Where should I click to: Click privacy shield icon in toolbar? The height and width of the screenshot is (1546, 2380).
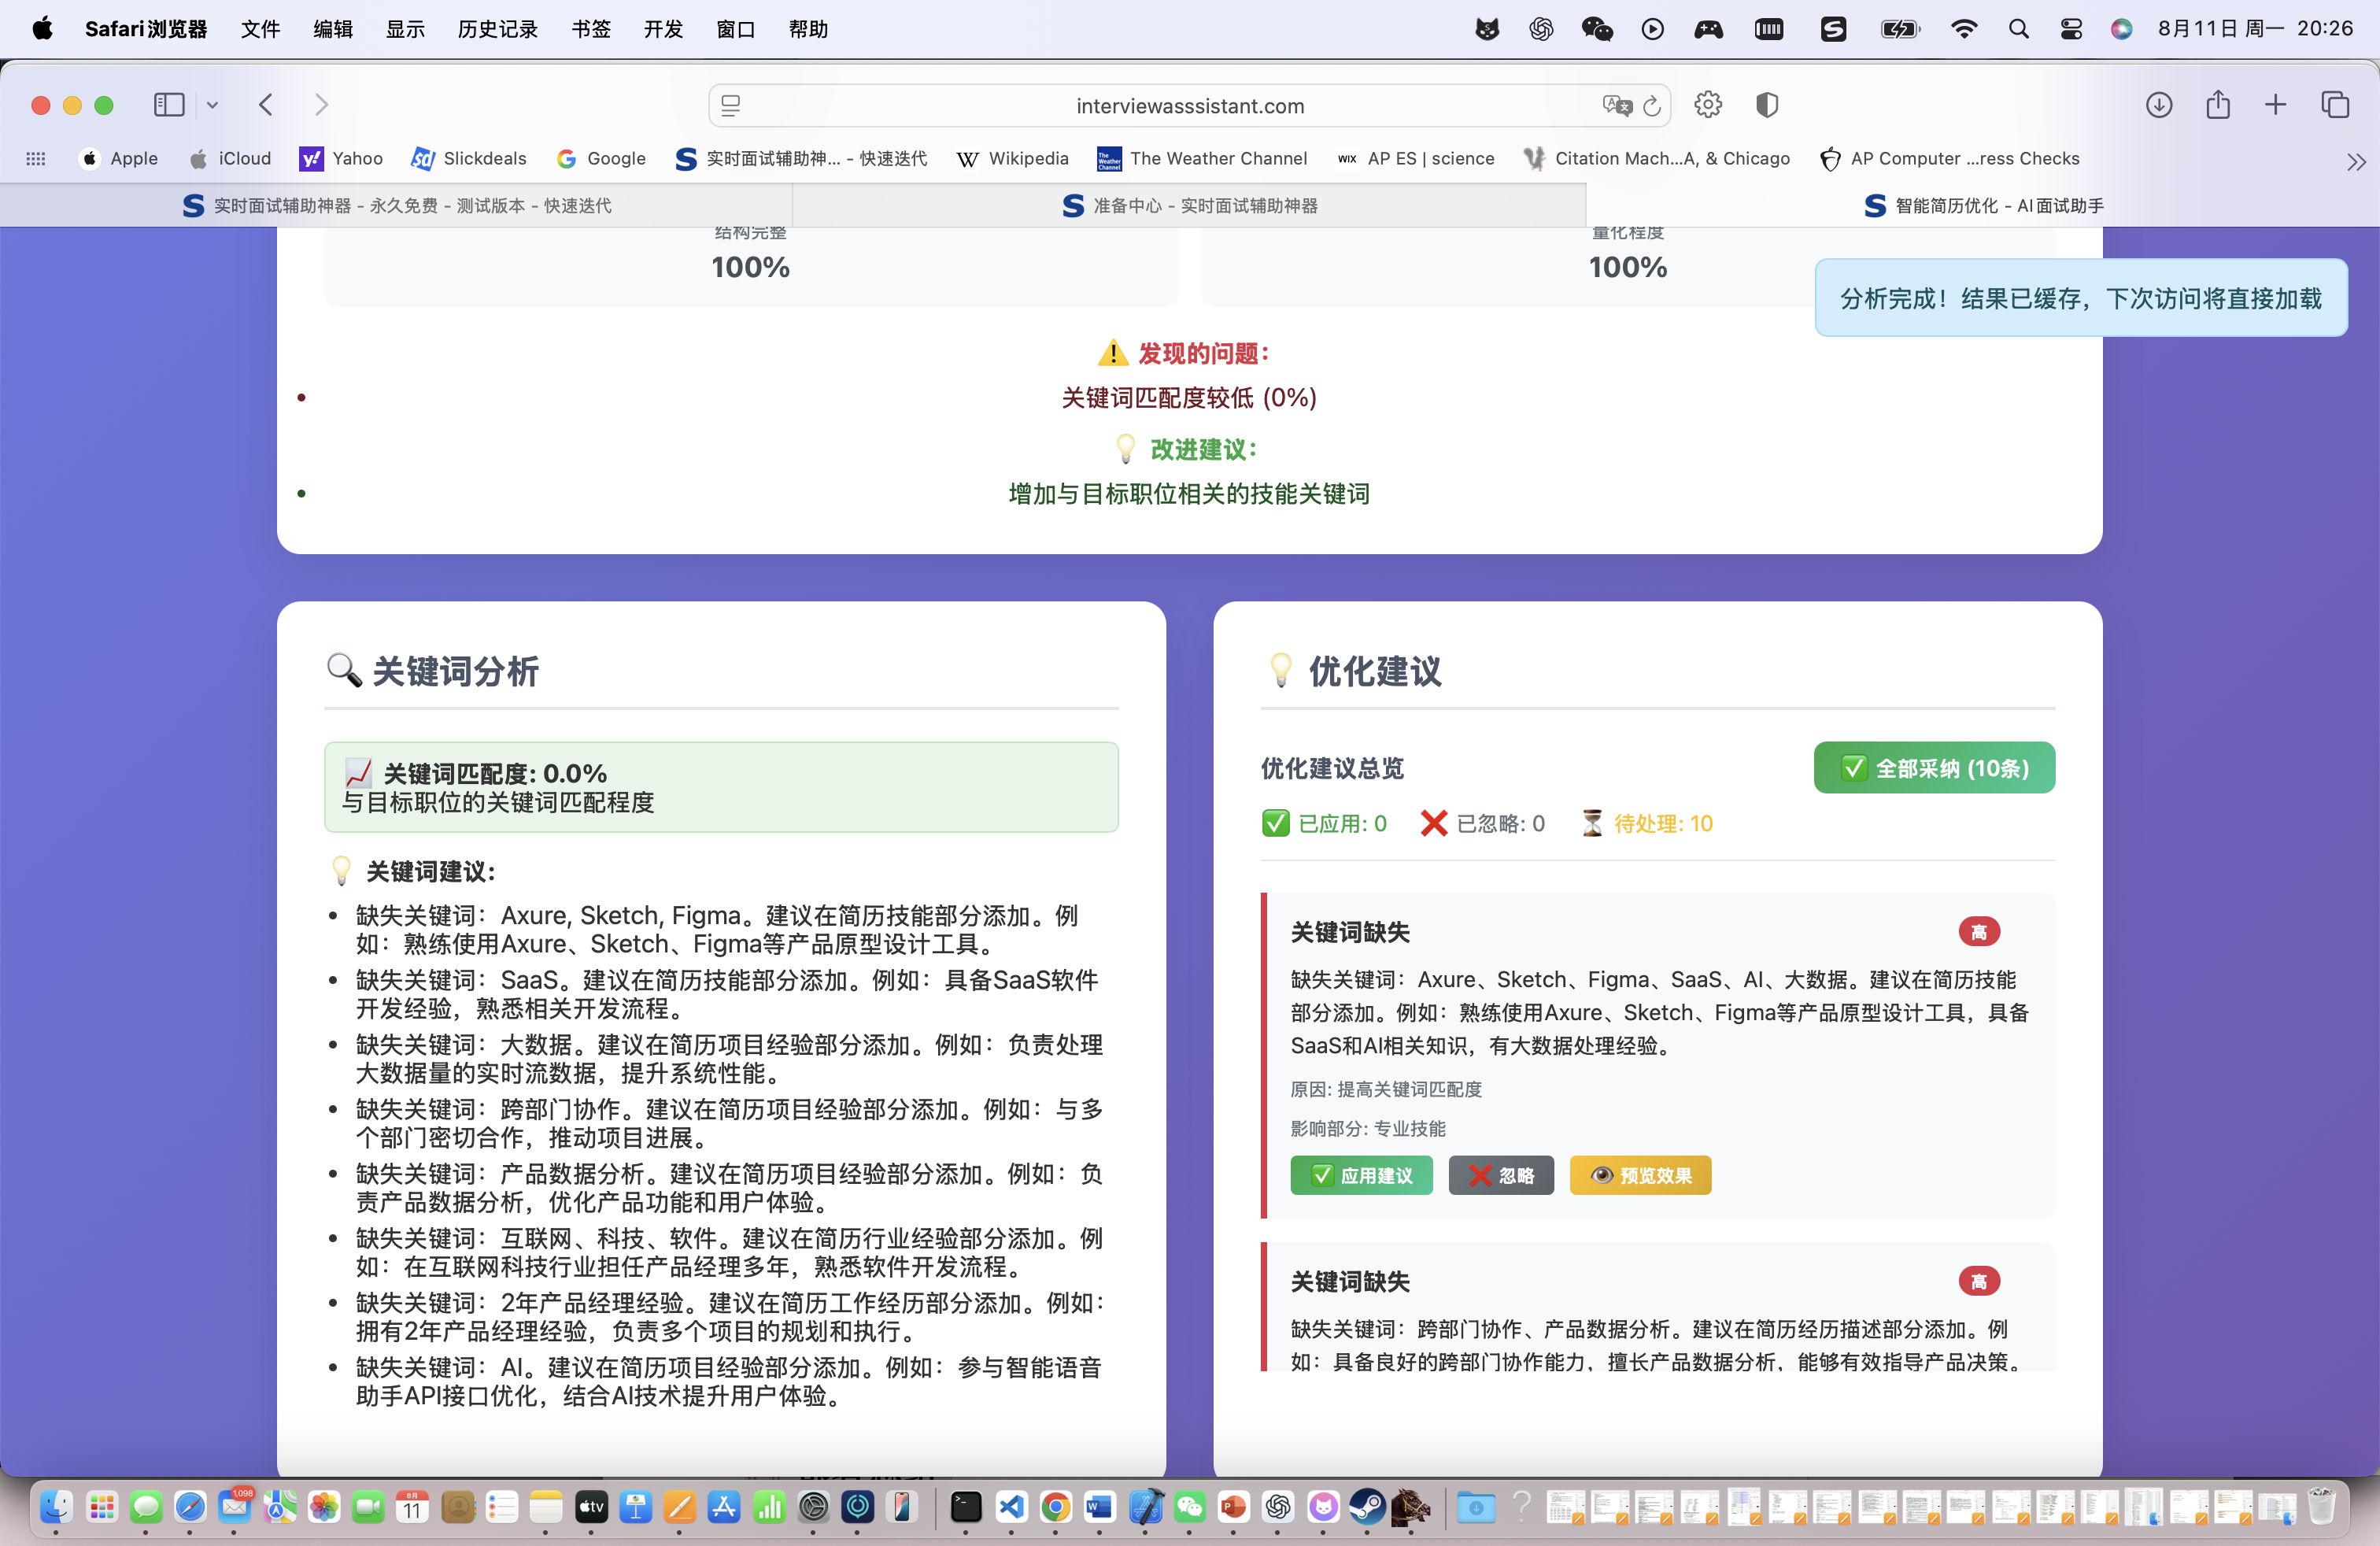point(1766,105)
